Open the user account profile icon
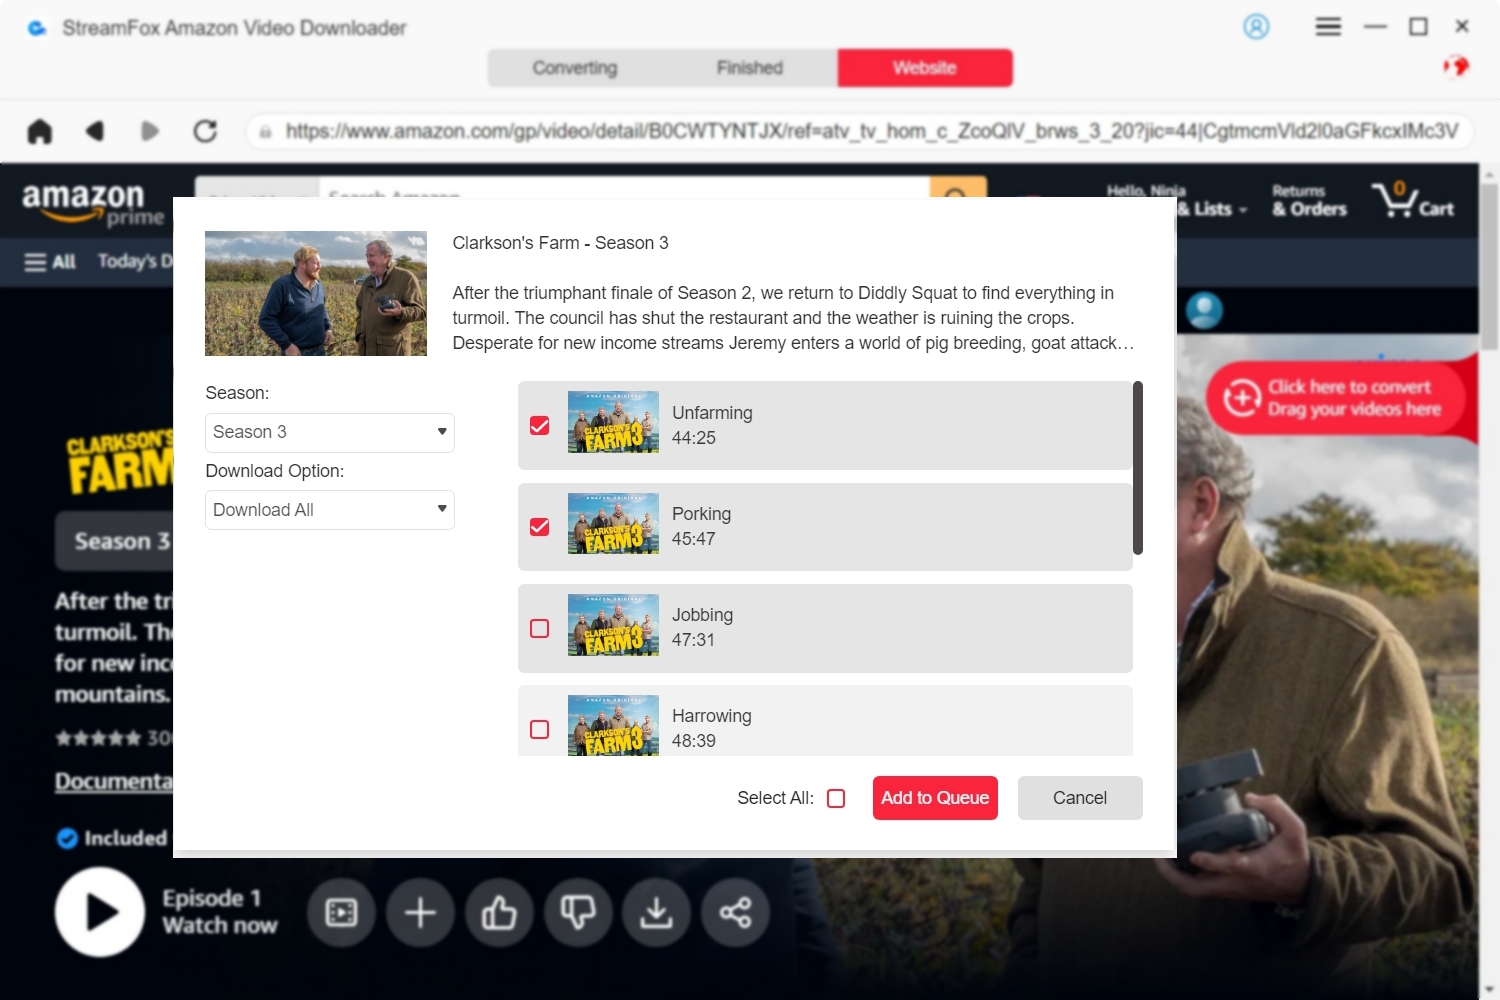The image size is (1500, 1000). (1256, 27)
